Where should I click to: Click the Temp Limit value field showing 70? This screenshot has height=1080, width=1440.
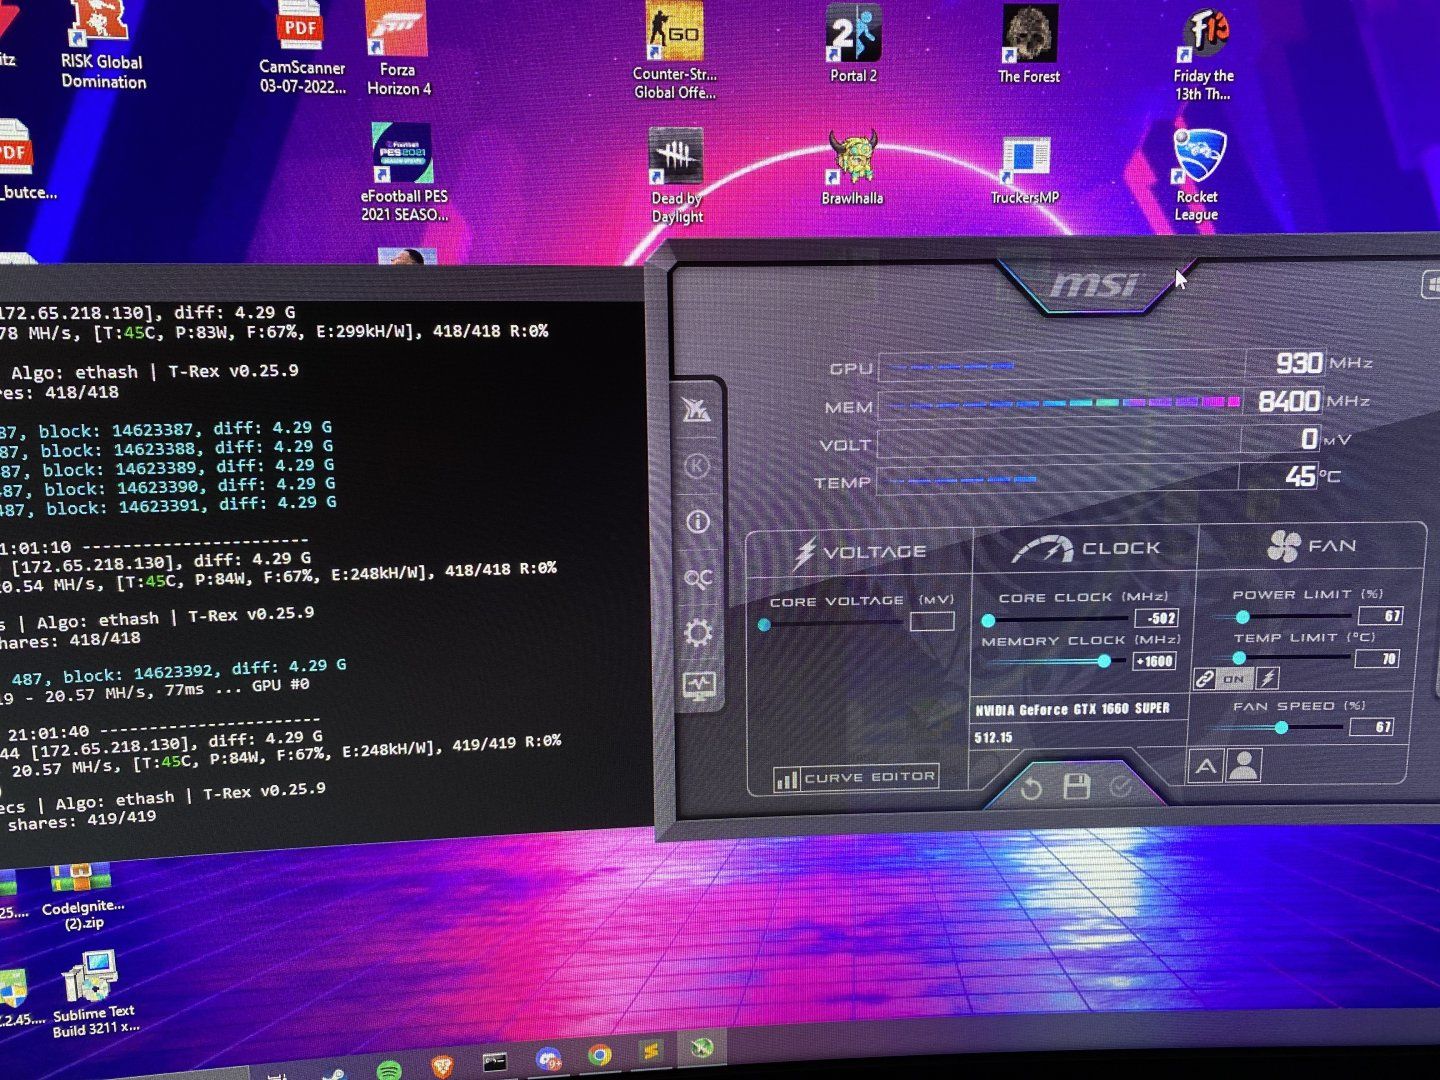1377,659
